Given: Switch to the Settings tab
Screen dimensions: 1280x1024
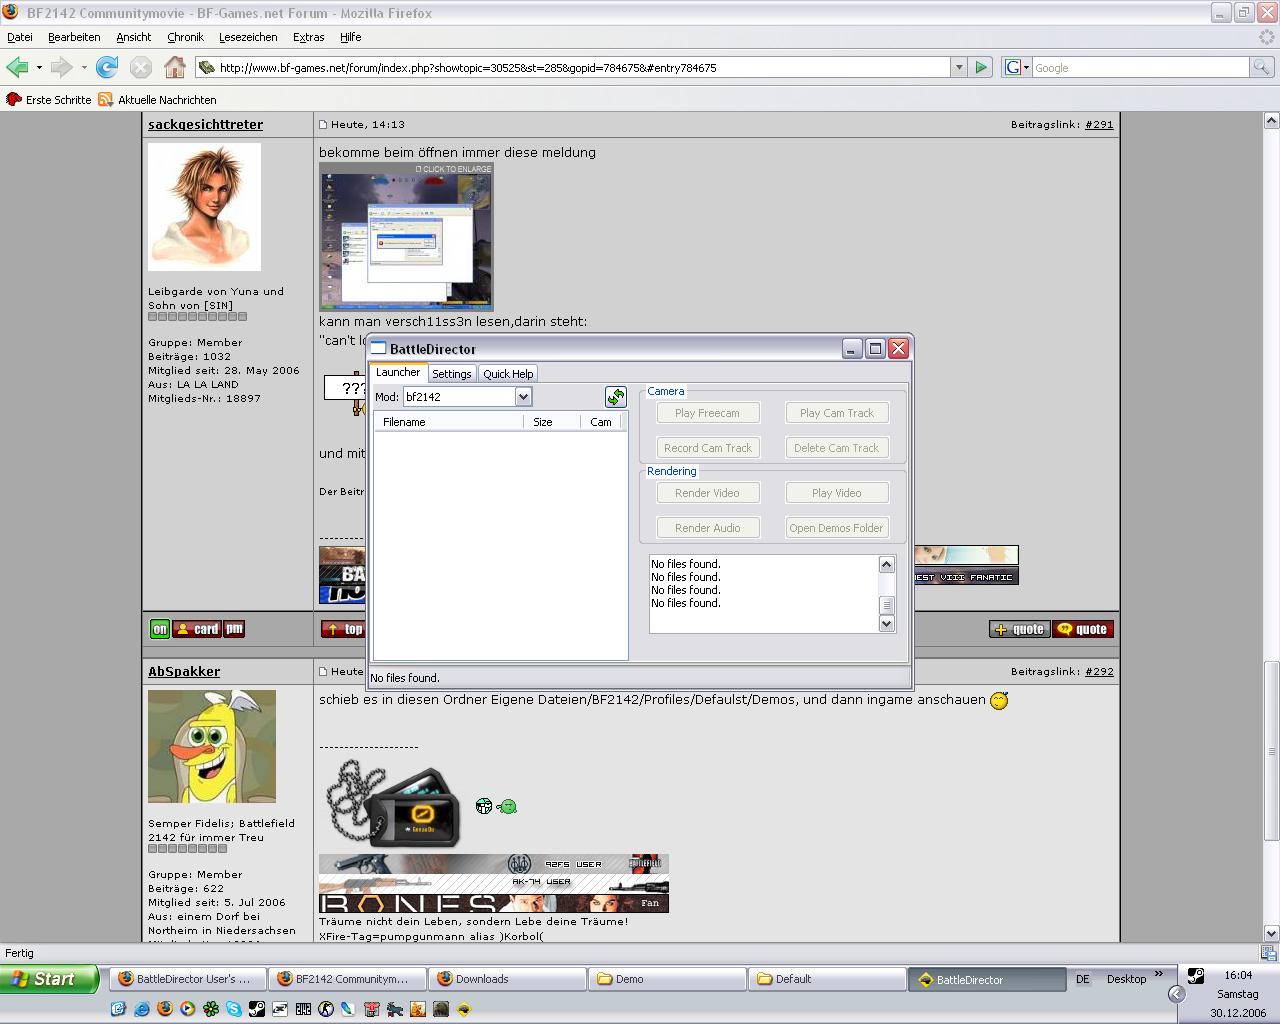Looking at the screenshot, I should coord(452,374).
